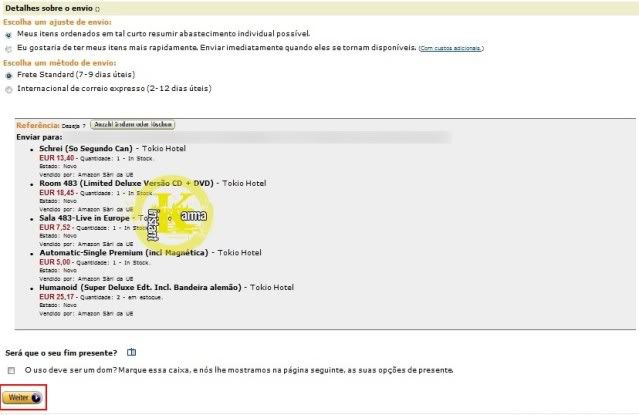Click the Weiter button to continue
This screenshot has height=415, width=639.
tap(22, 397)
